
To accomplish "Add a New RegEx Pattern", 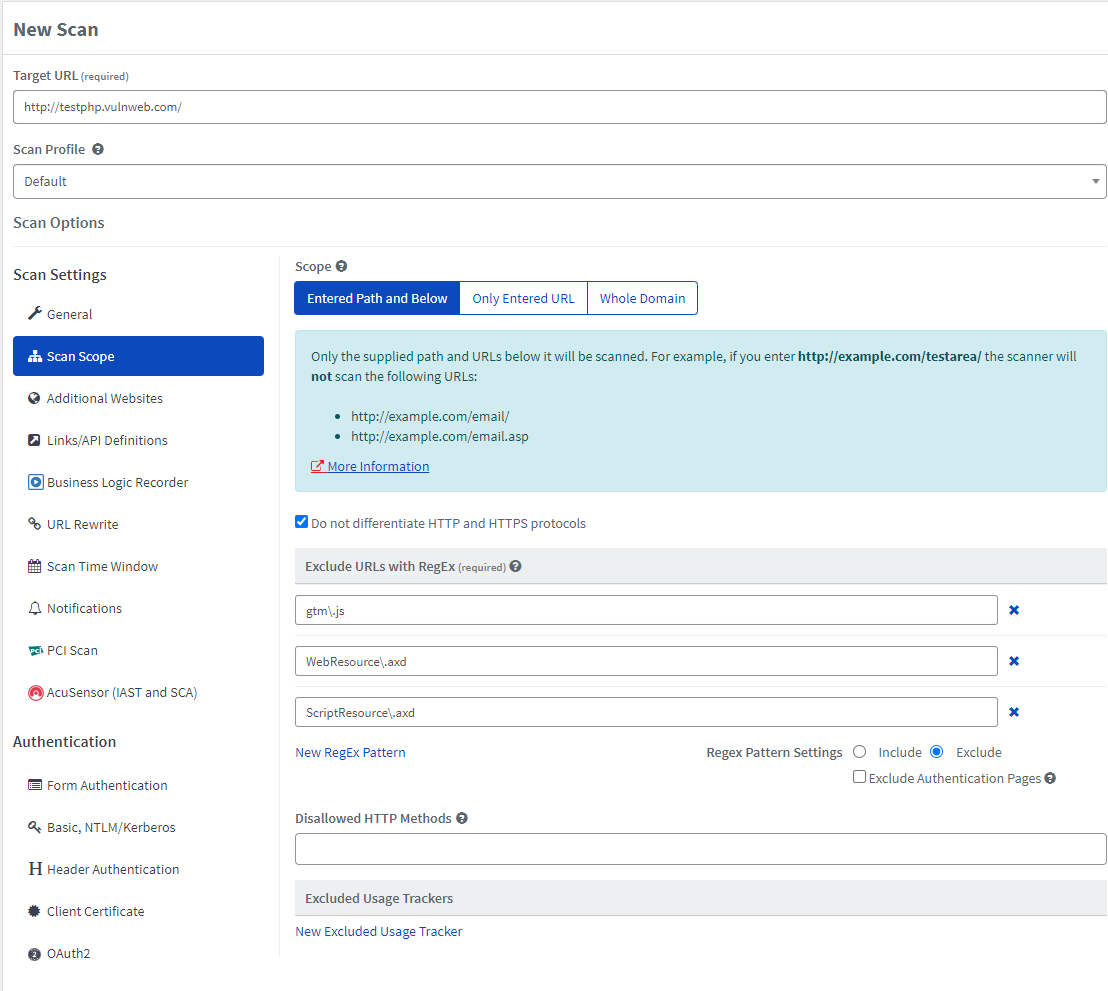I will tap(350, 752).
